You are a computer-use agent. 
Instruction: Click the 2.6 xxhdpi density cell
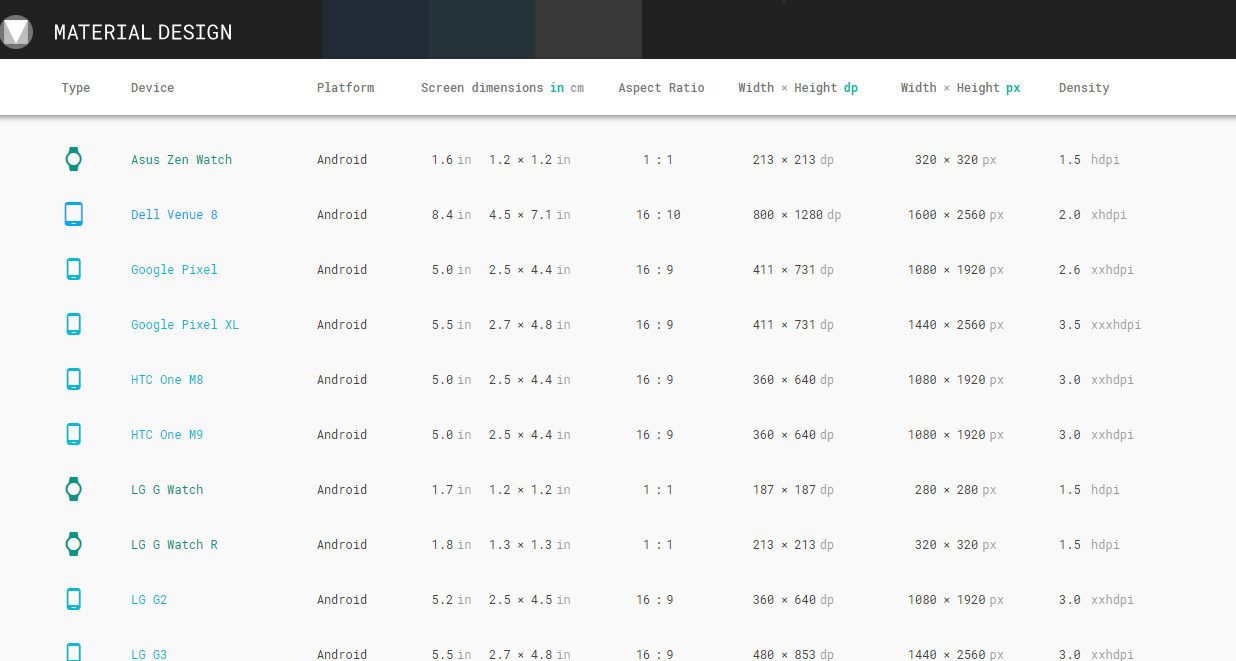click(x=1096, y=270)
